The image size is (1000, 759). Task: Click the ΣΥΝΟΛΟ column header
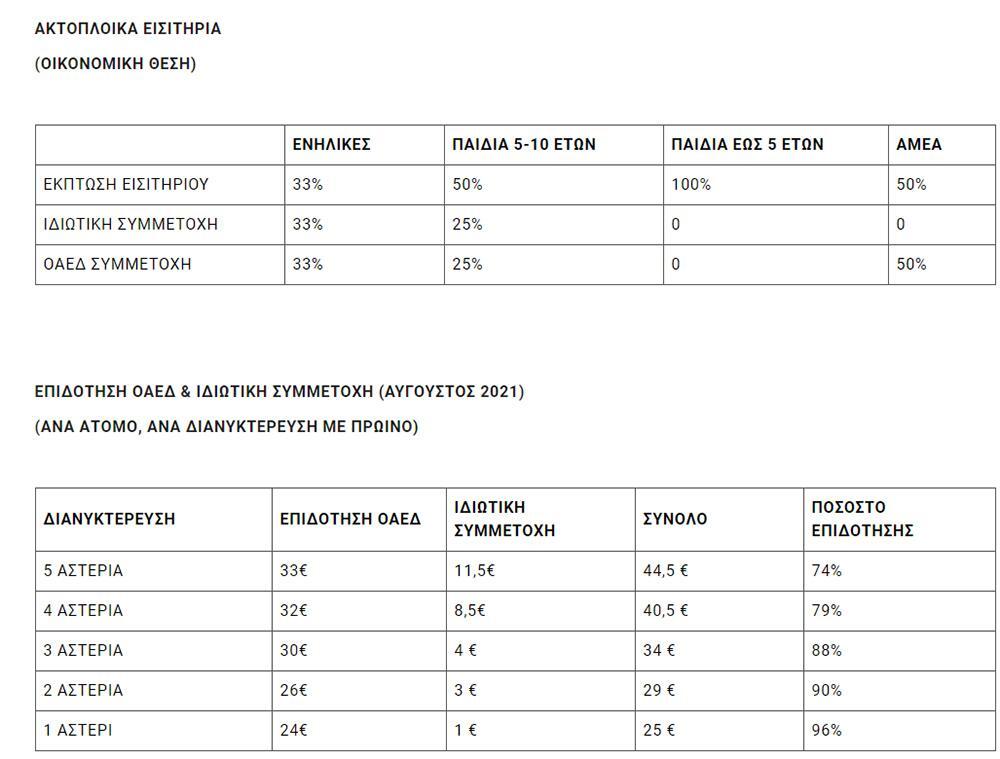click(675, 519)
